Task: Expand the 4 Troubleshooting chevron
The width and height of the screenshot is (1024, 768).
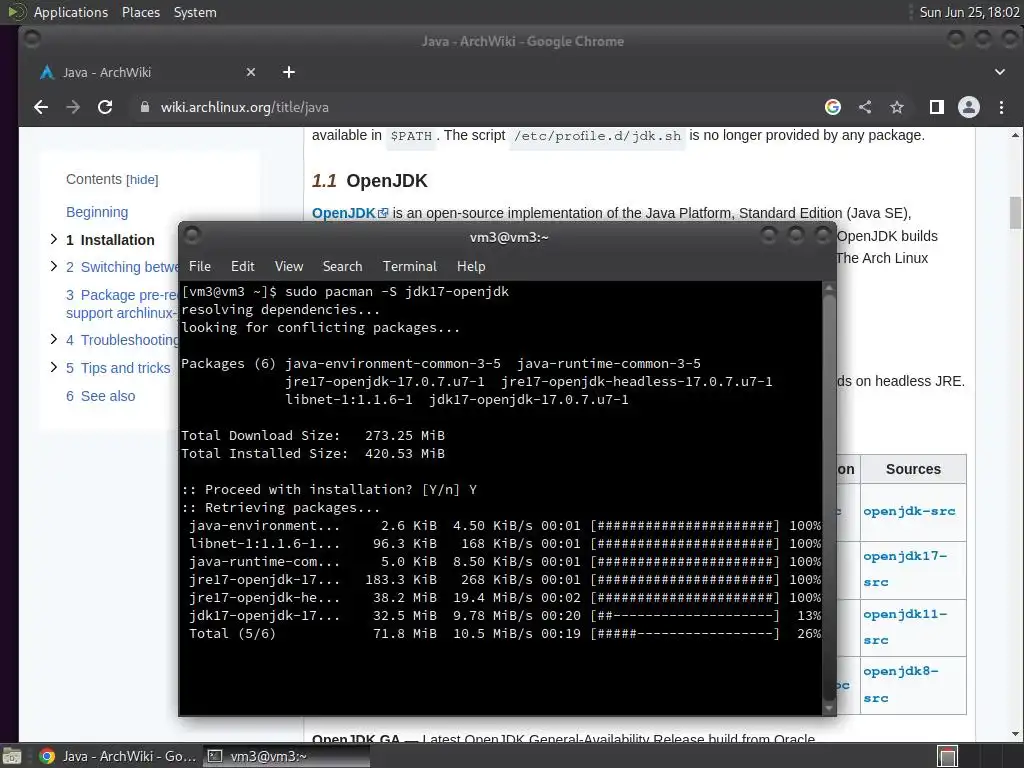Action: 54,339
